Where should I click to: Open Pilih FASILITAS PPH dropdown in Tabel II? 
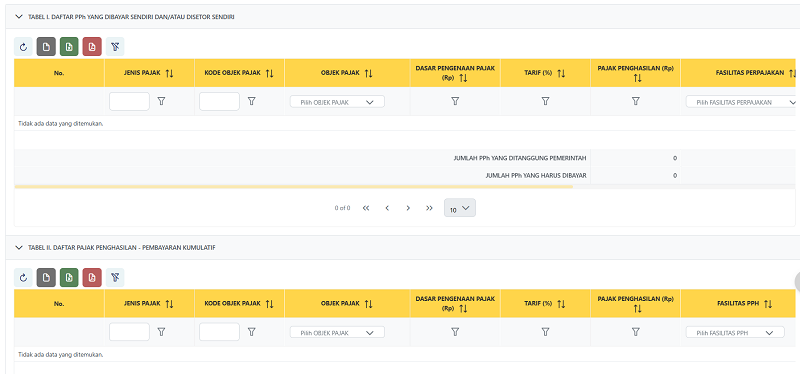(x=735, y=332)
